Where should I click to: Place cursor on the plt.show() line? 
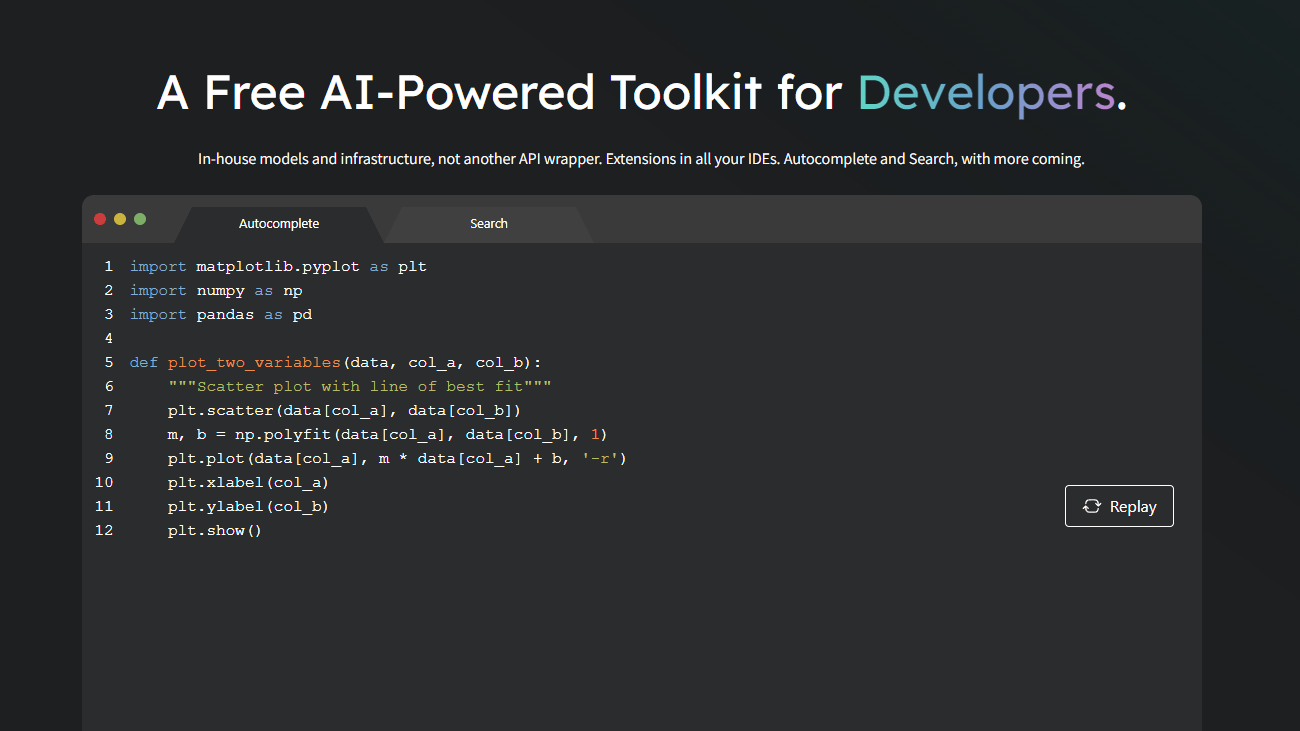pyautogui.click(x=214, y=530)
